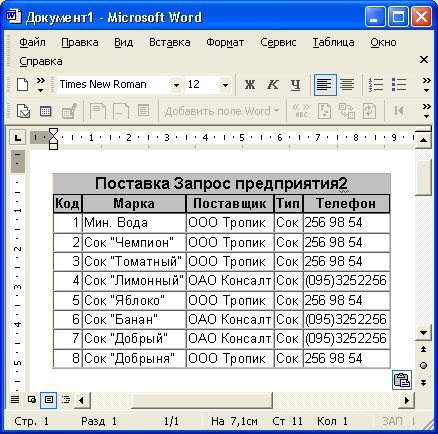Toggle underline formatting with the Ч button
The width and height of the screenshot is (438, 434).
[295, 85]
